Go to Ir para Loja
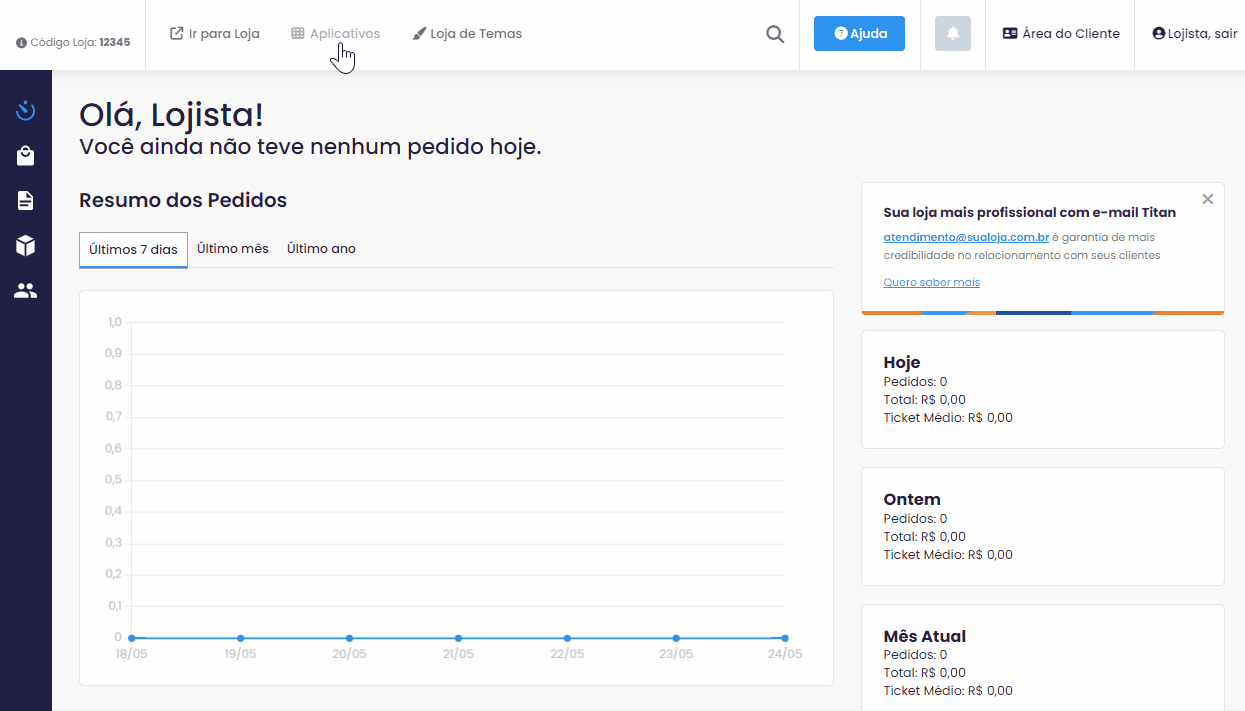Viewport: 1245px width, 711px height. point(215,34)
